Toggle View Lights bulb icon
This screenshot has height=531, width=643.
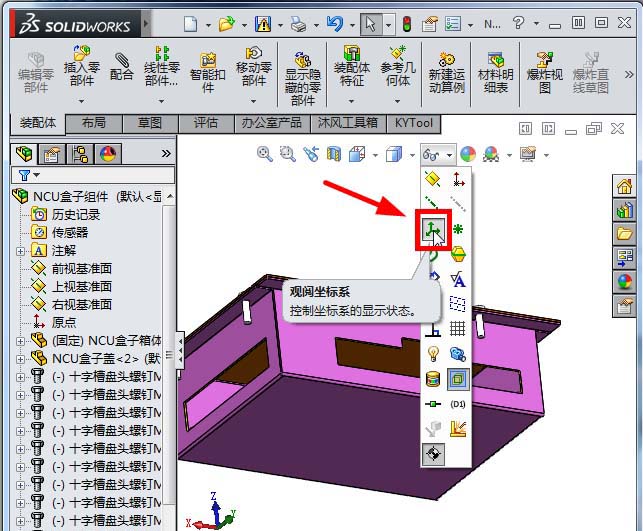pyautogui.click(x=433, y=353)
